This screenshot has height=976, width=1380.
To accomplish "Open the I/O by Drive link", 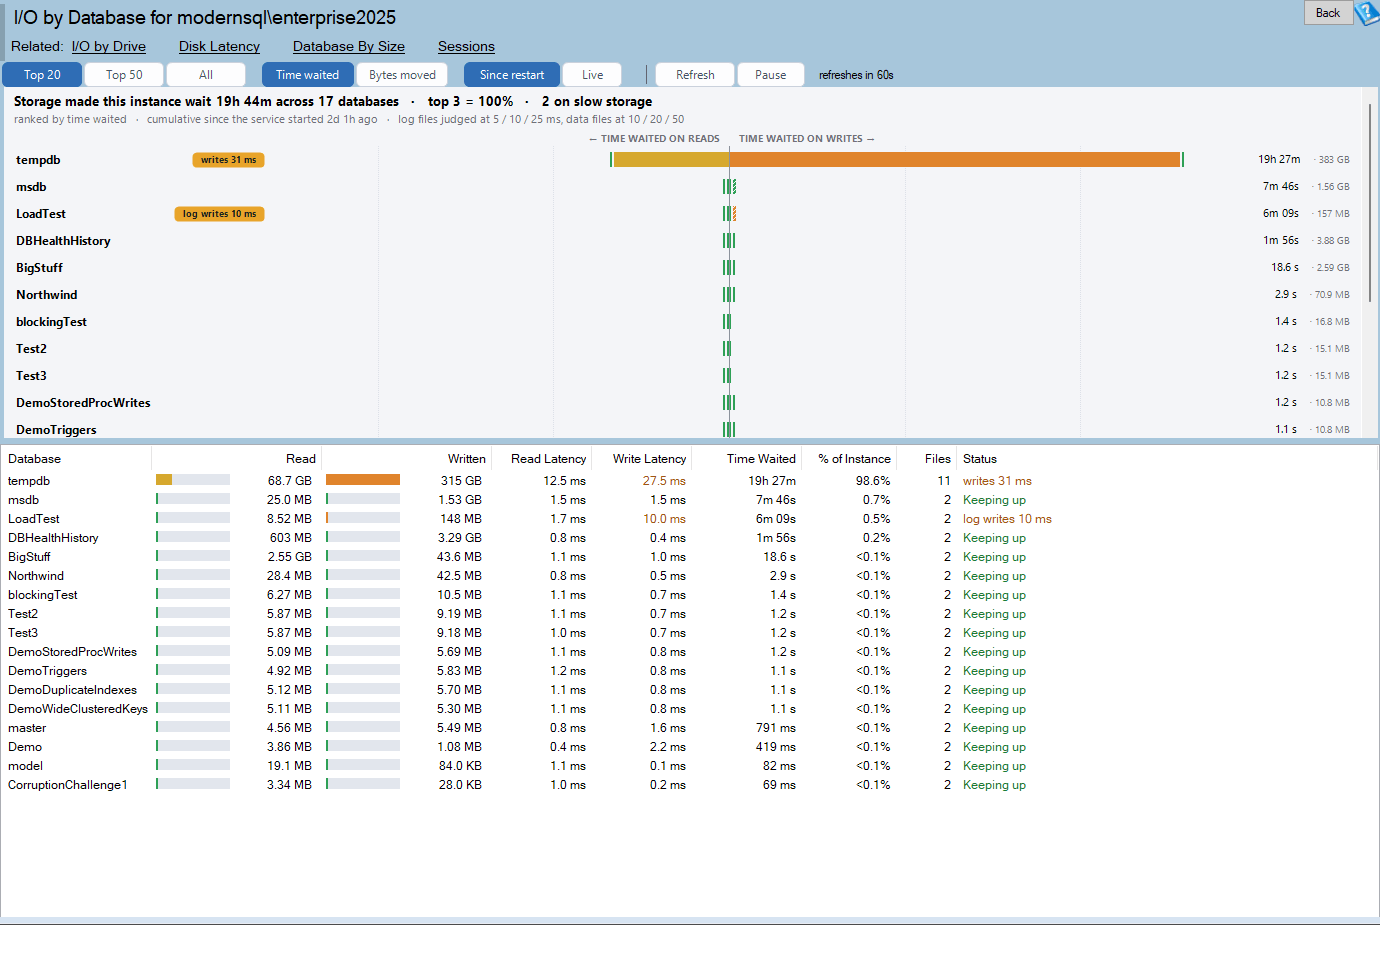I will [109, 46].
